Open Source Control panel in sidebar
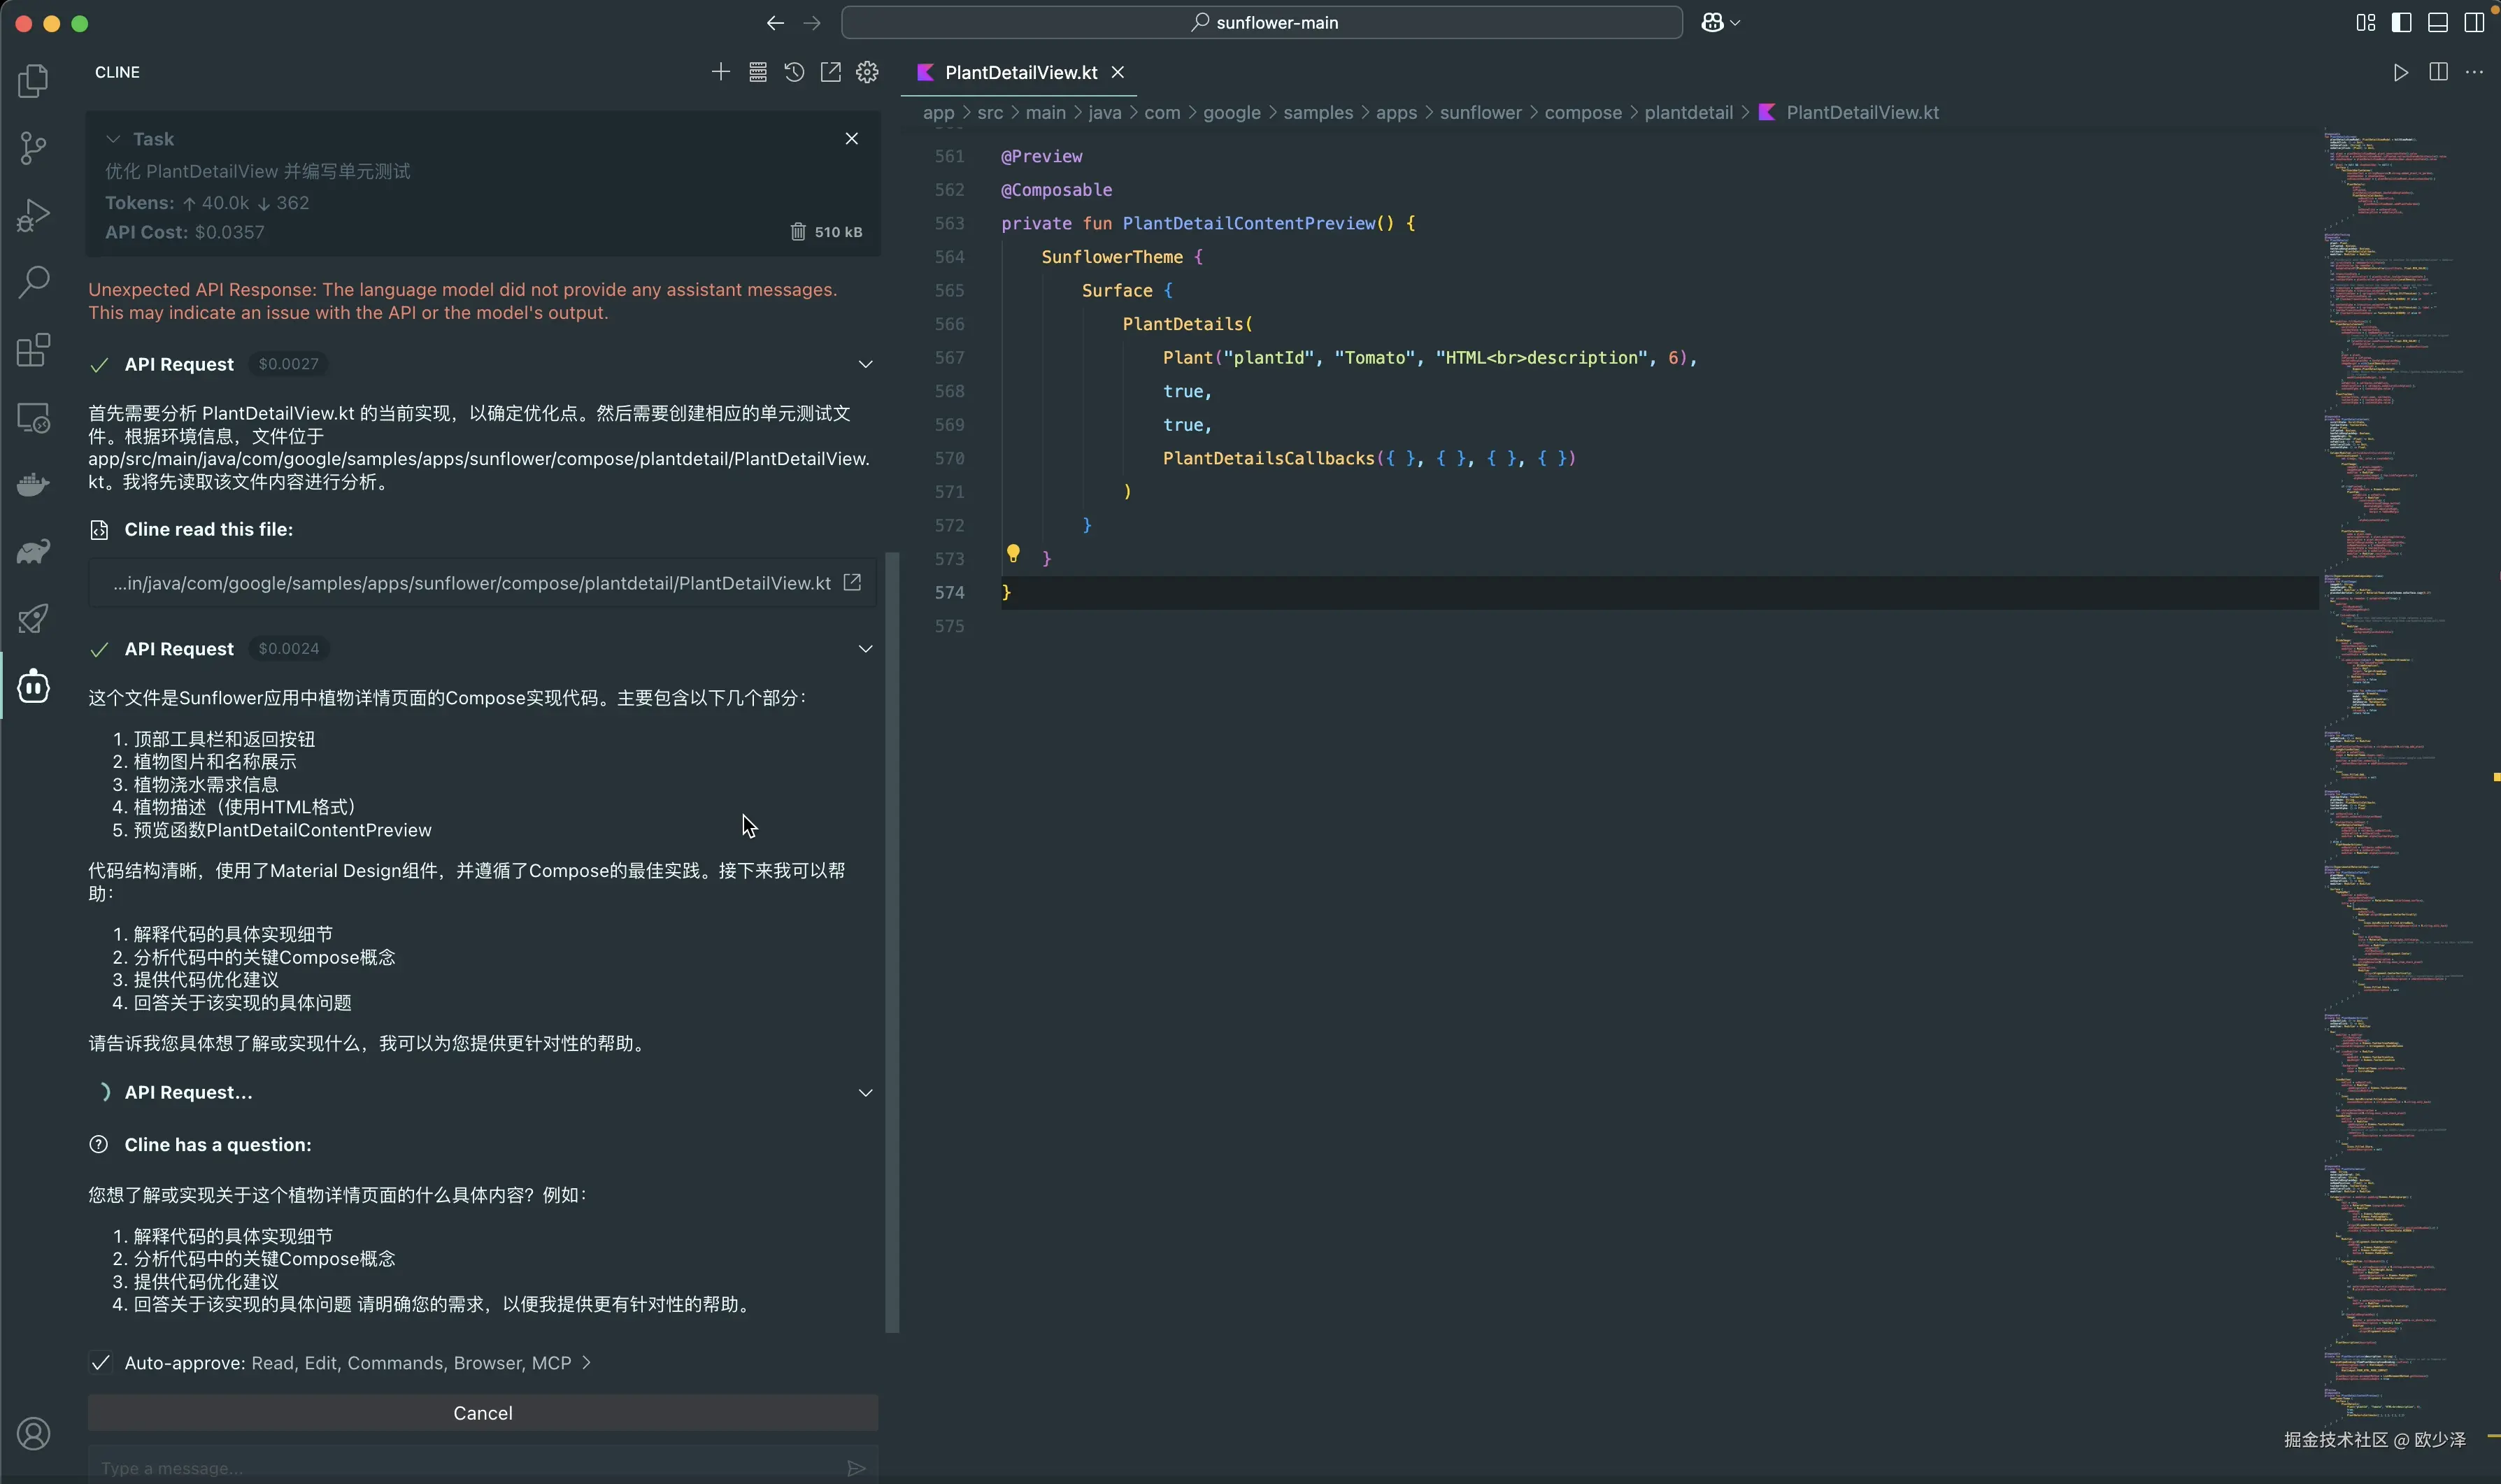 [33, 148]
